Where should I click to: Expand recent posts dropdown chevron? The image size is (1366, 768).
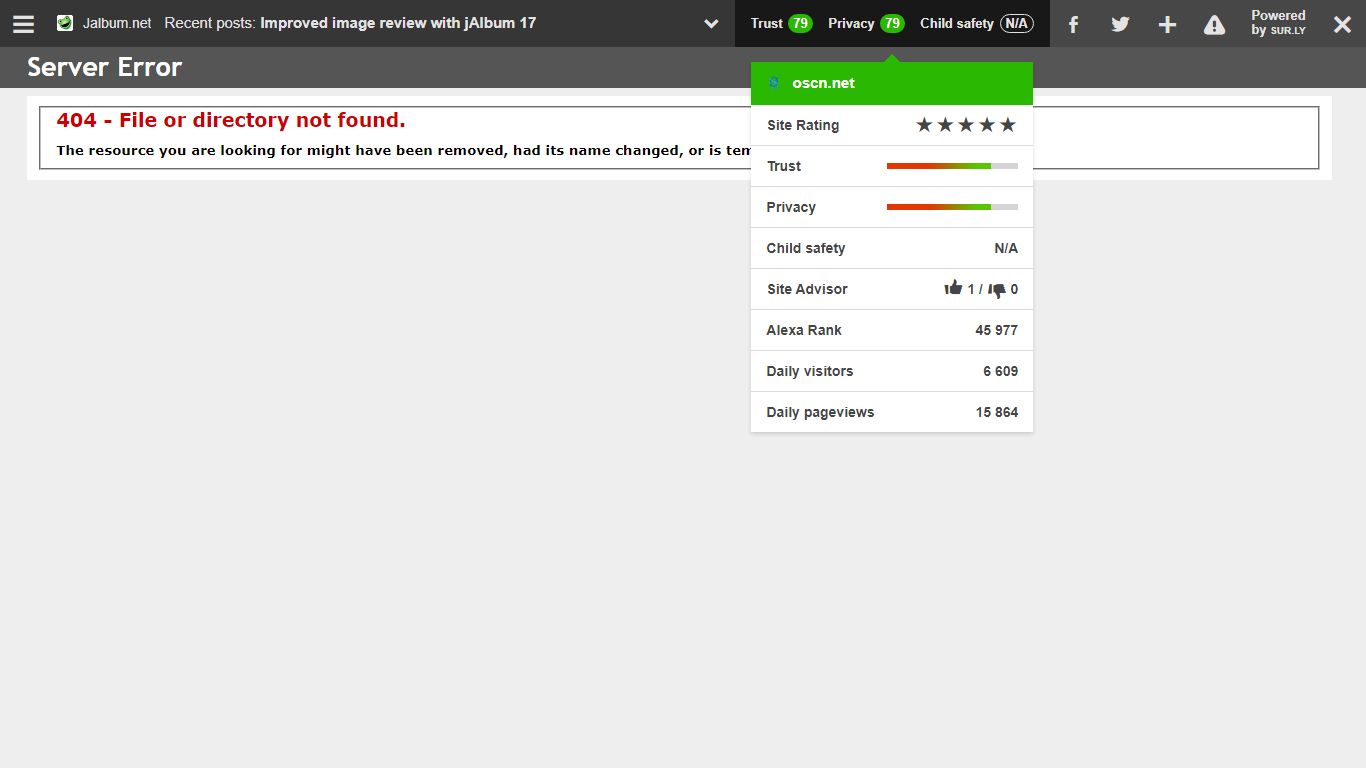(711, 24)
